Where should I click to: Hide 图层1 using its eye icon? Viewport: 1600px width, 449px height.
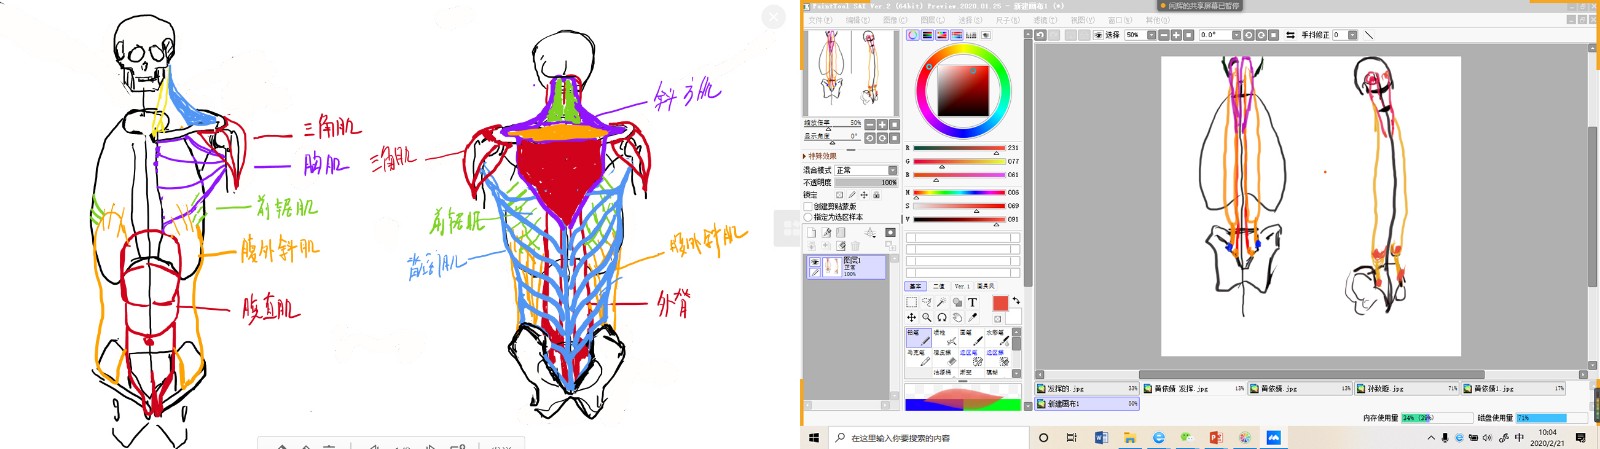815,262
